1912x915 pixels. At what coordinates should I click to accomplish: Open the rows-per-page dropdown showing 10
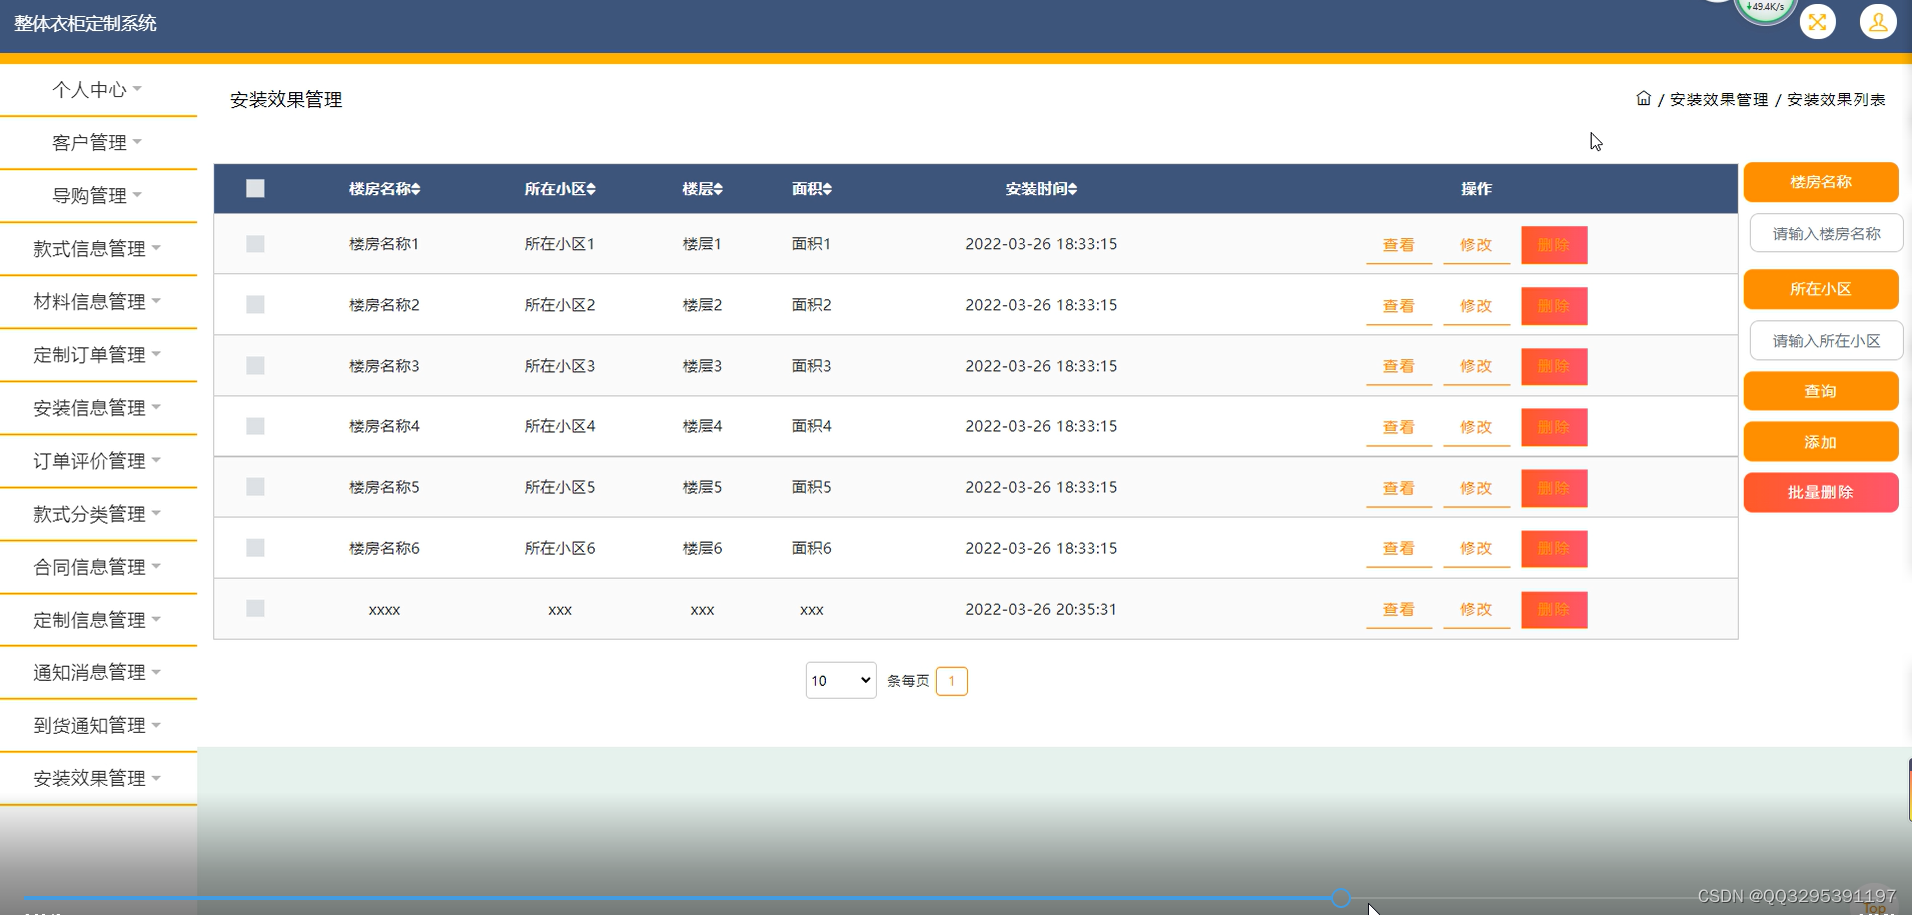(x=841, y=680)
